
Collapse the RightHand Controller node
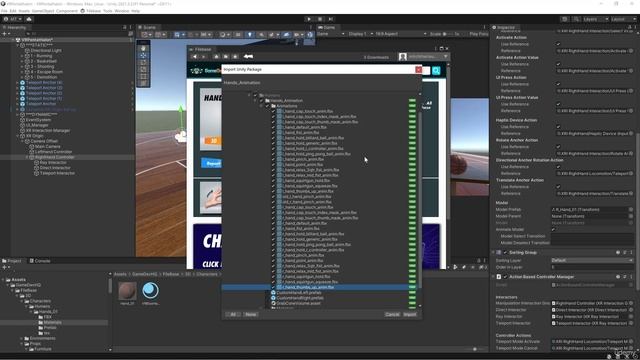click(x=27, y=157)
